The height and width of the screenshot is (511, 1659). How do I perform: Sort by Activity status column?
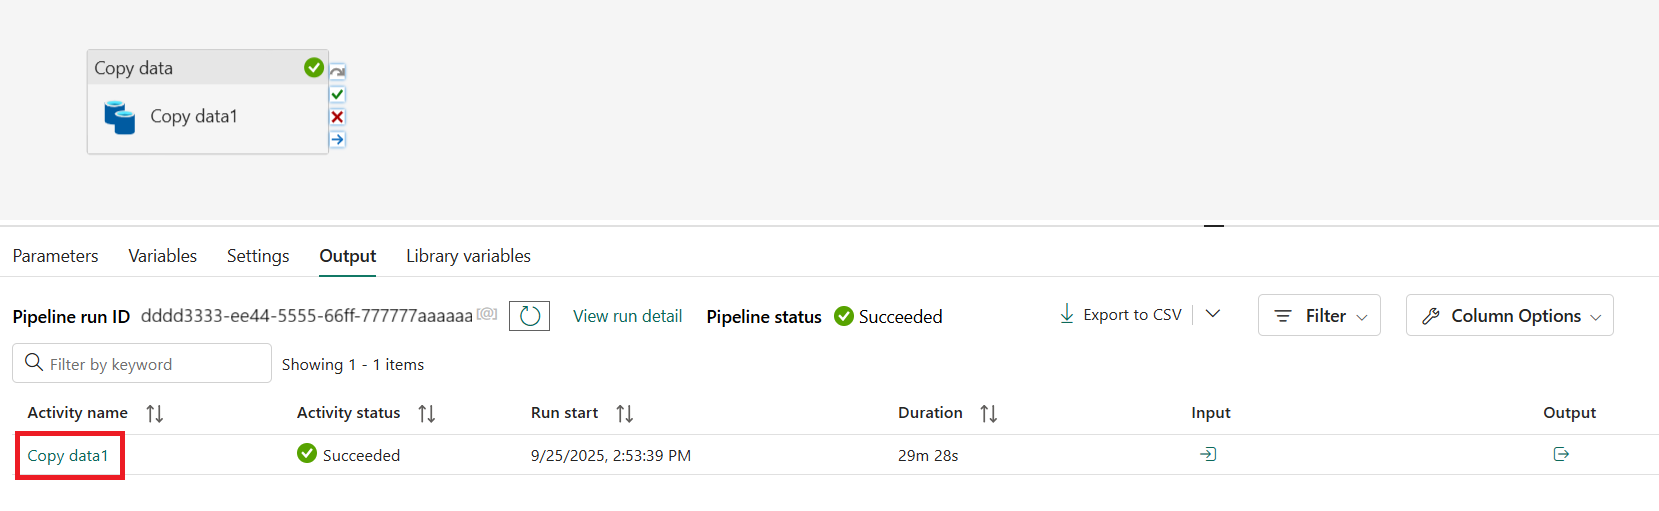[x=427, y=413]
